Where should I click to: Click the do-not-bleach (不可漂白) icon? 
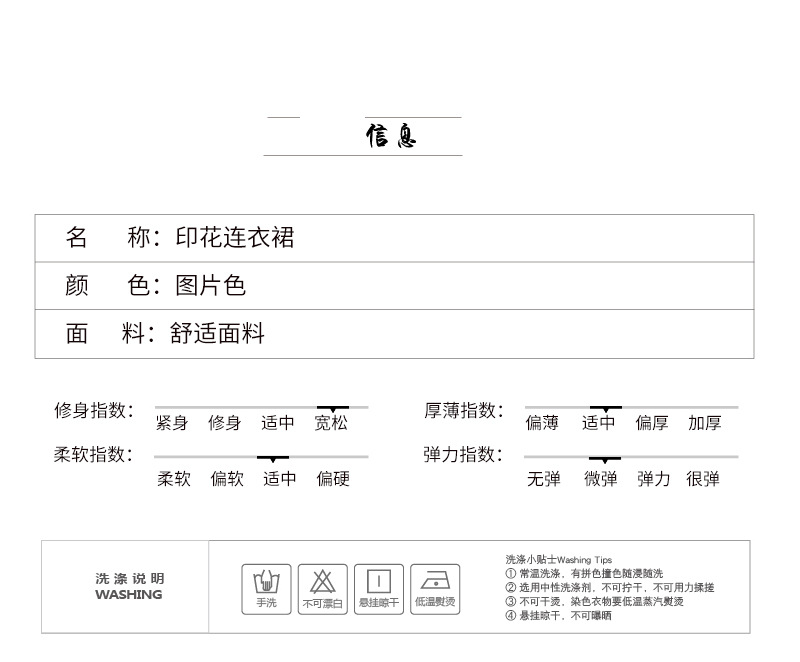coord(322,589)
